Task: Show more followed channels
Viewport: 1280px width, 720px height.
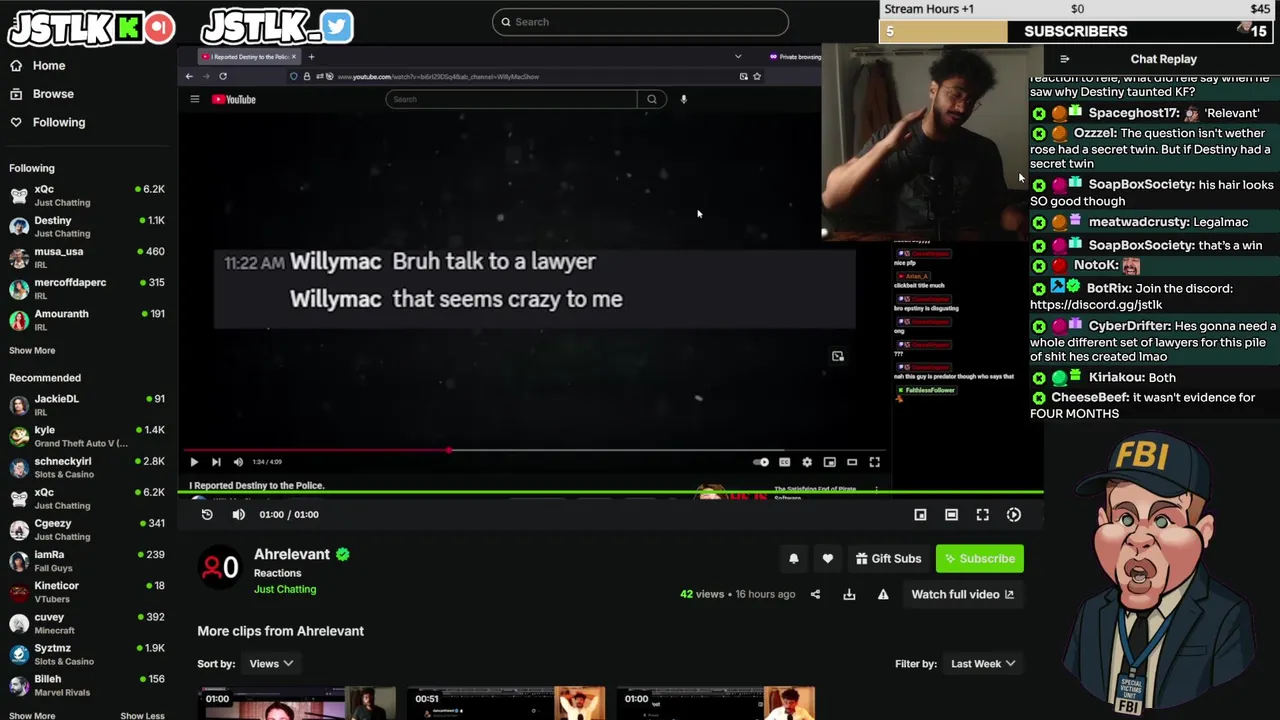Action: tap(32, 350)
